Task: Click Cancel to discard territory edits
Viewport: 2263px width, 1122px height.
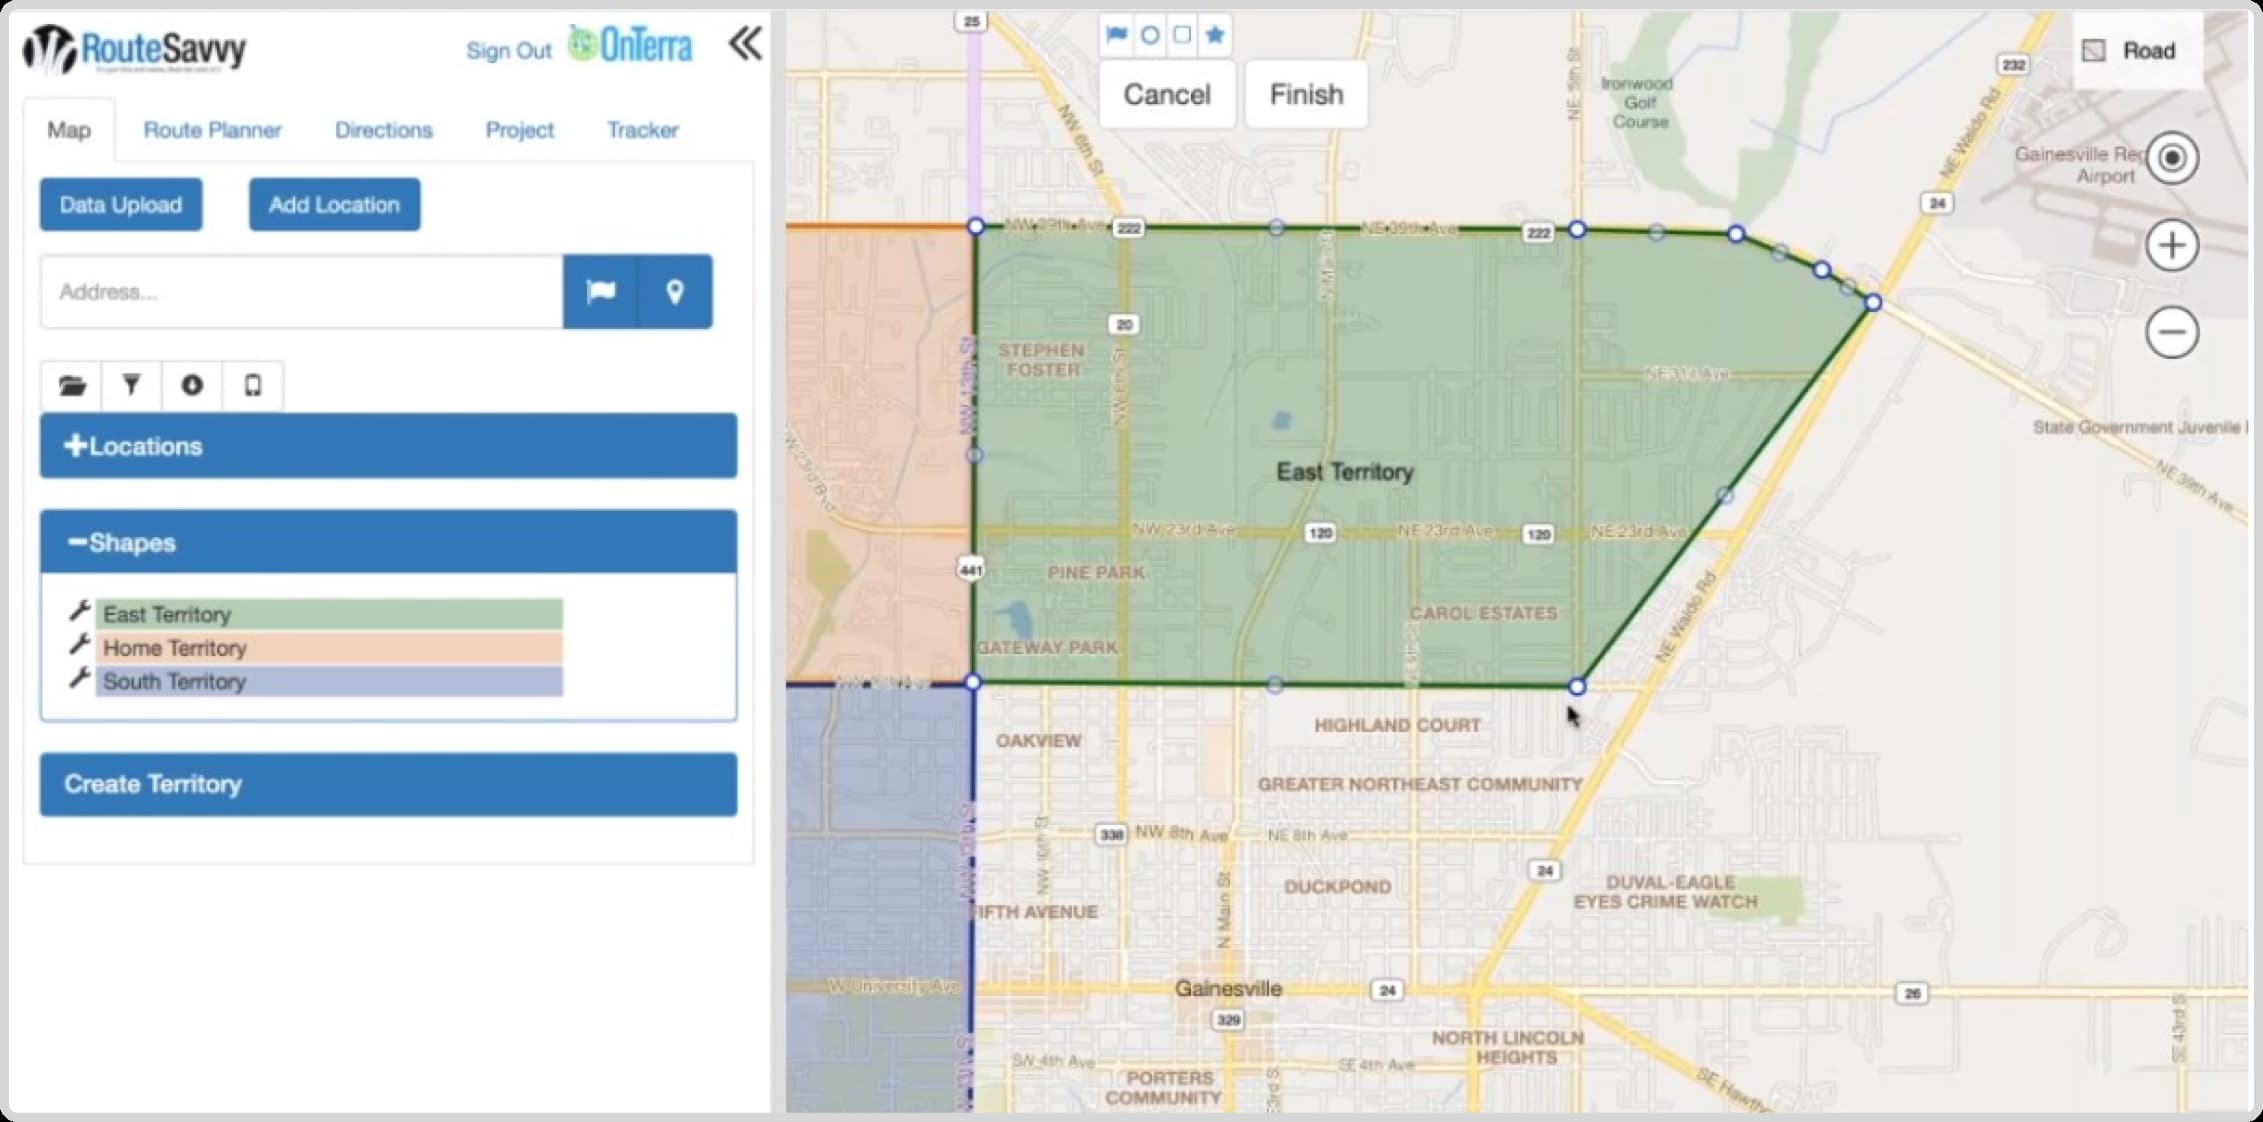Action: coord(1169,92)
